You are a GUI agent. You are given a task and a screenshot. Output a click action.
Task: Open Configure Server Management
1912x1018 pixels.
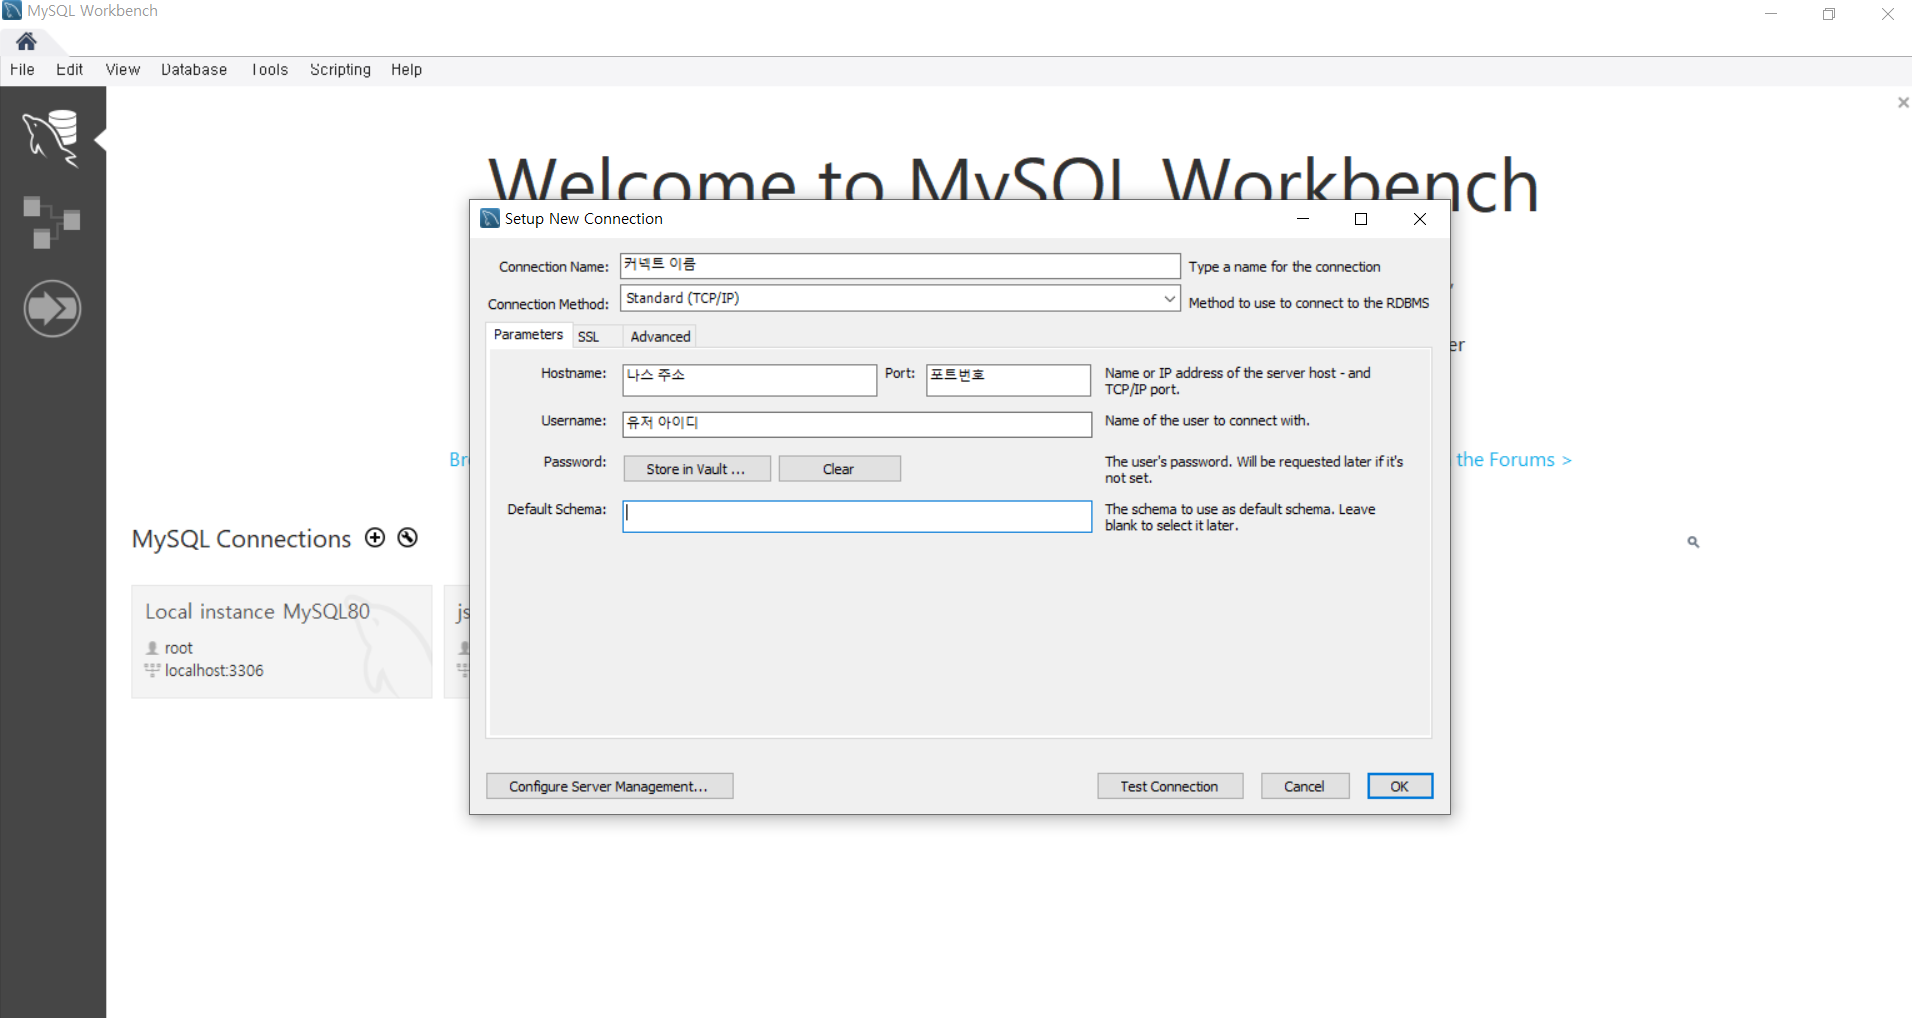[x=609, y=786]
